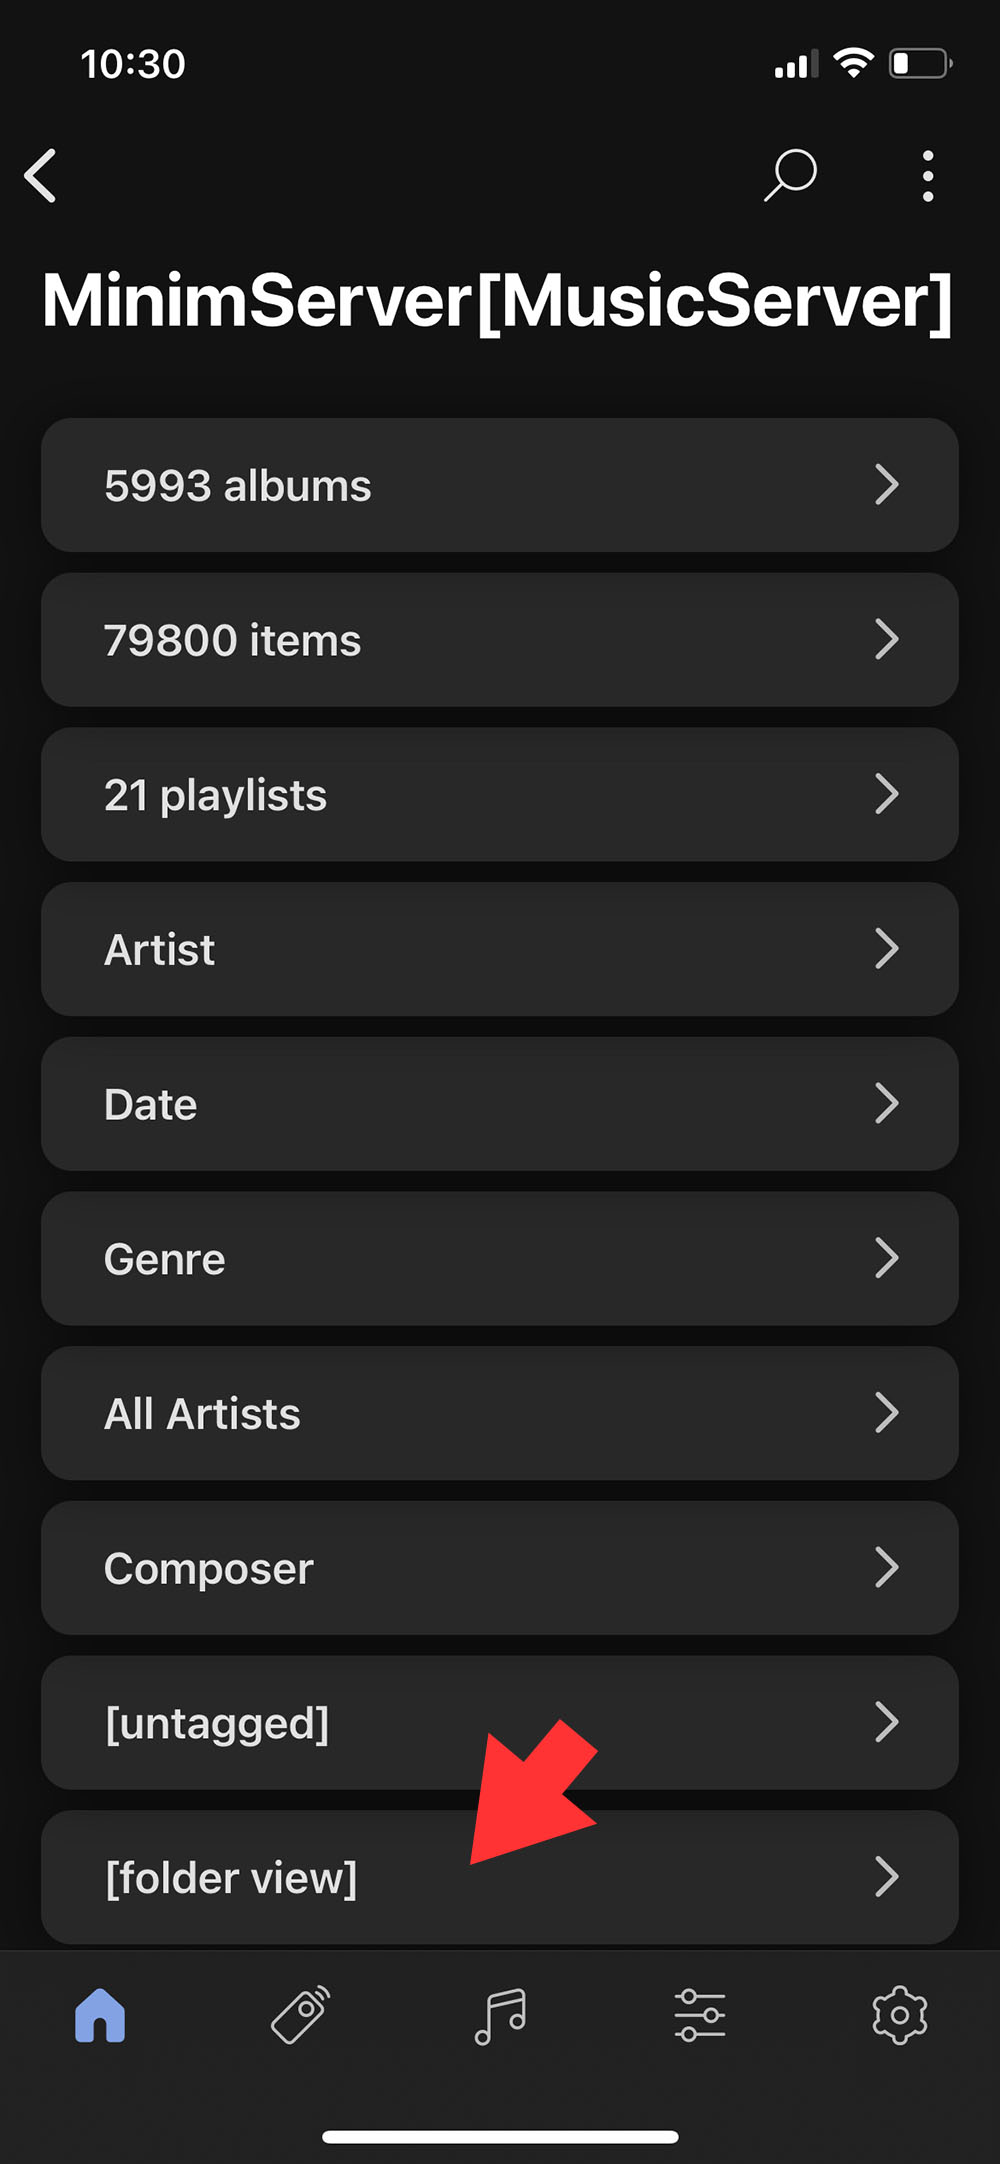Browse by Composer
Screen dimensions: 1000x2164
(x=500, y=1568)
